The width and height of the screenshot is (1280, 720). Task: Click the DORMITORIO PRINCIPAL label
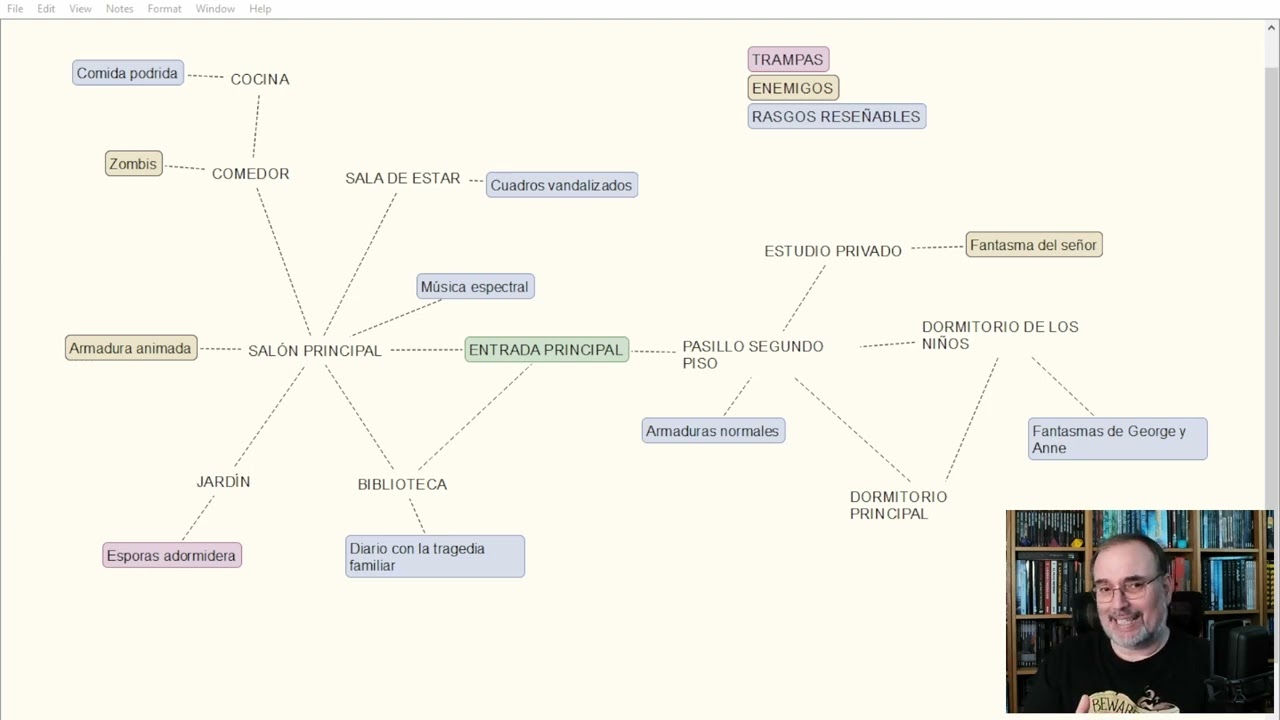pyautogui.click(x=898, y=505)
